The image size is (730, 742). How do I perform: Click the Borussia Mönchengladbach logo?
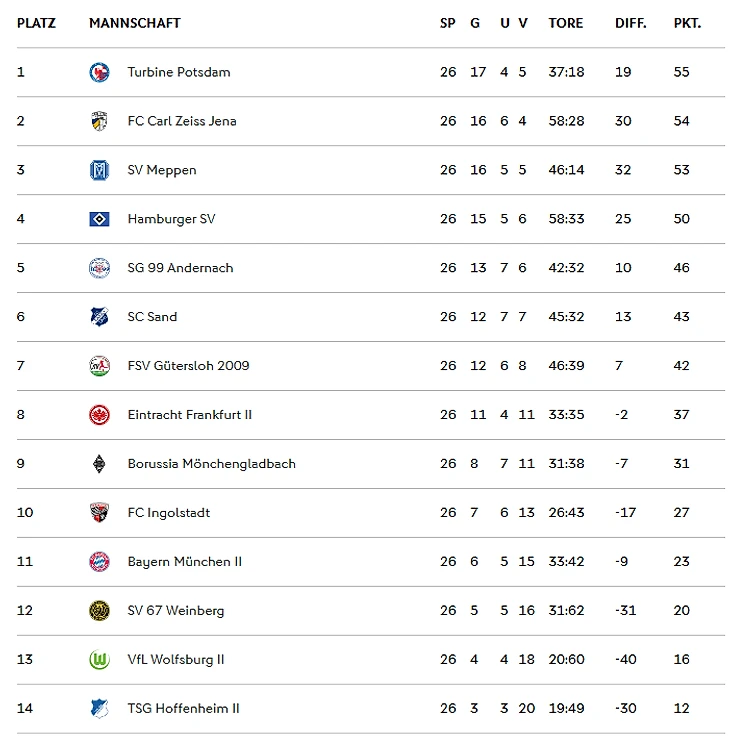point(99,464)
